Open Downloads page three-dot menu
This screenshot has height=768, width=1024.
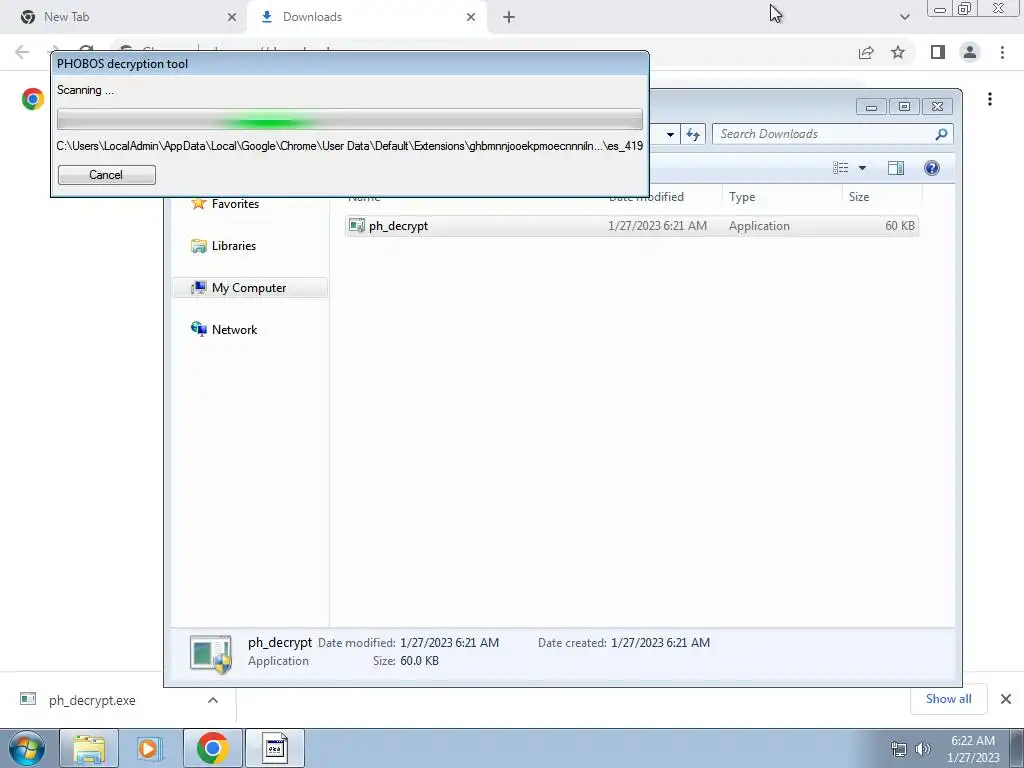(990, 99)
